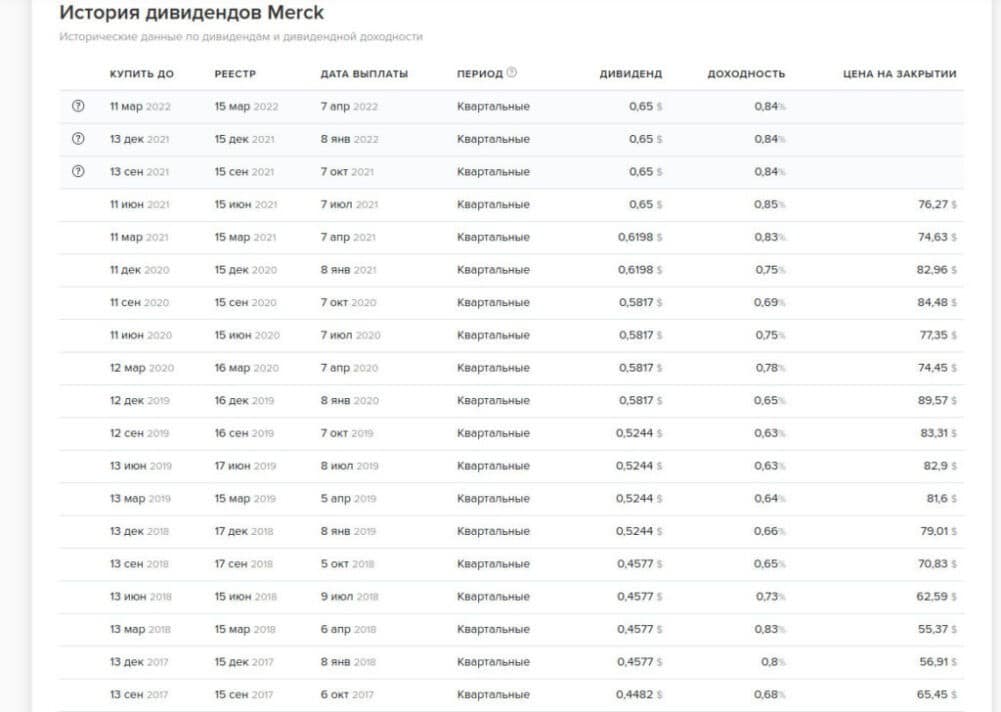1001x712 pixels.
Task: Click the question icon in the 13 дек 2021 row
Action: click(78, 139)
